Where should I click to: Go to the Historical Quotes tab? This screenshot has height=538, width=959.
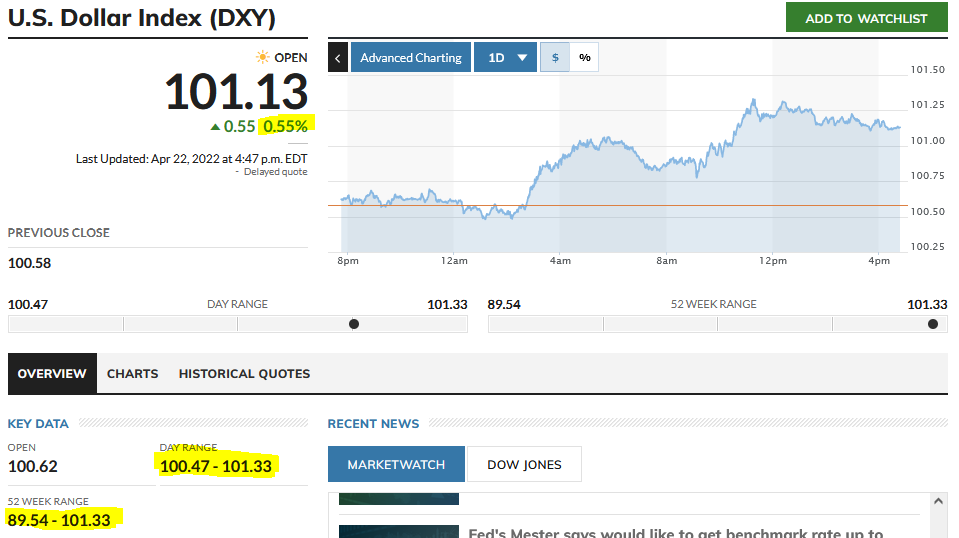(244, 374)
